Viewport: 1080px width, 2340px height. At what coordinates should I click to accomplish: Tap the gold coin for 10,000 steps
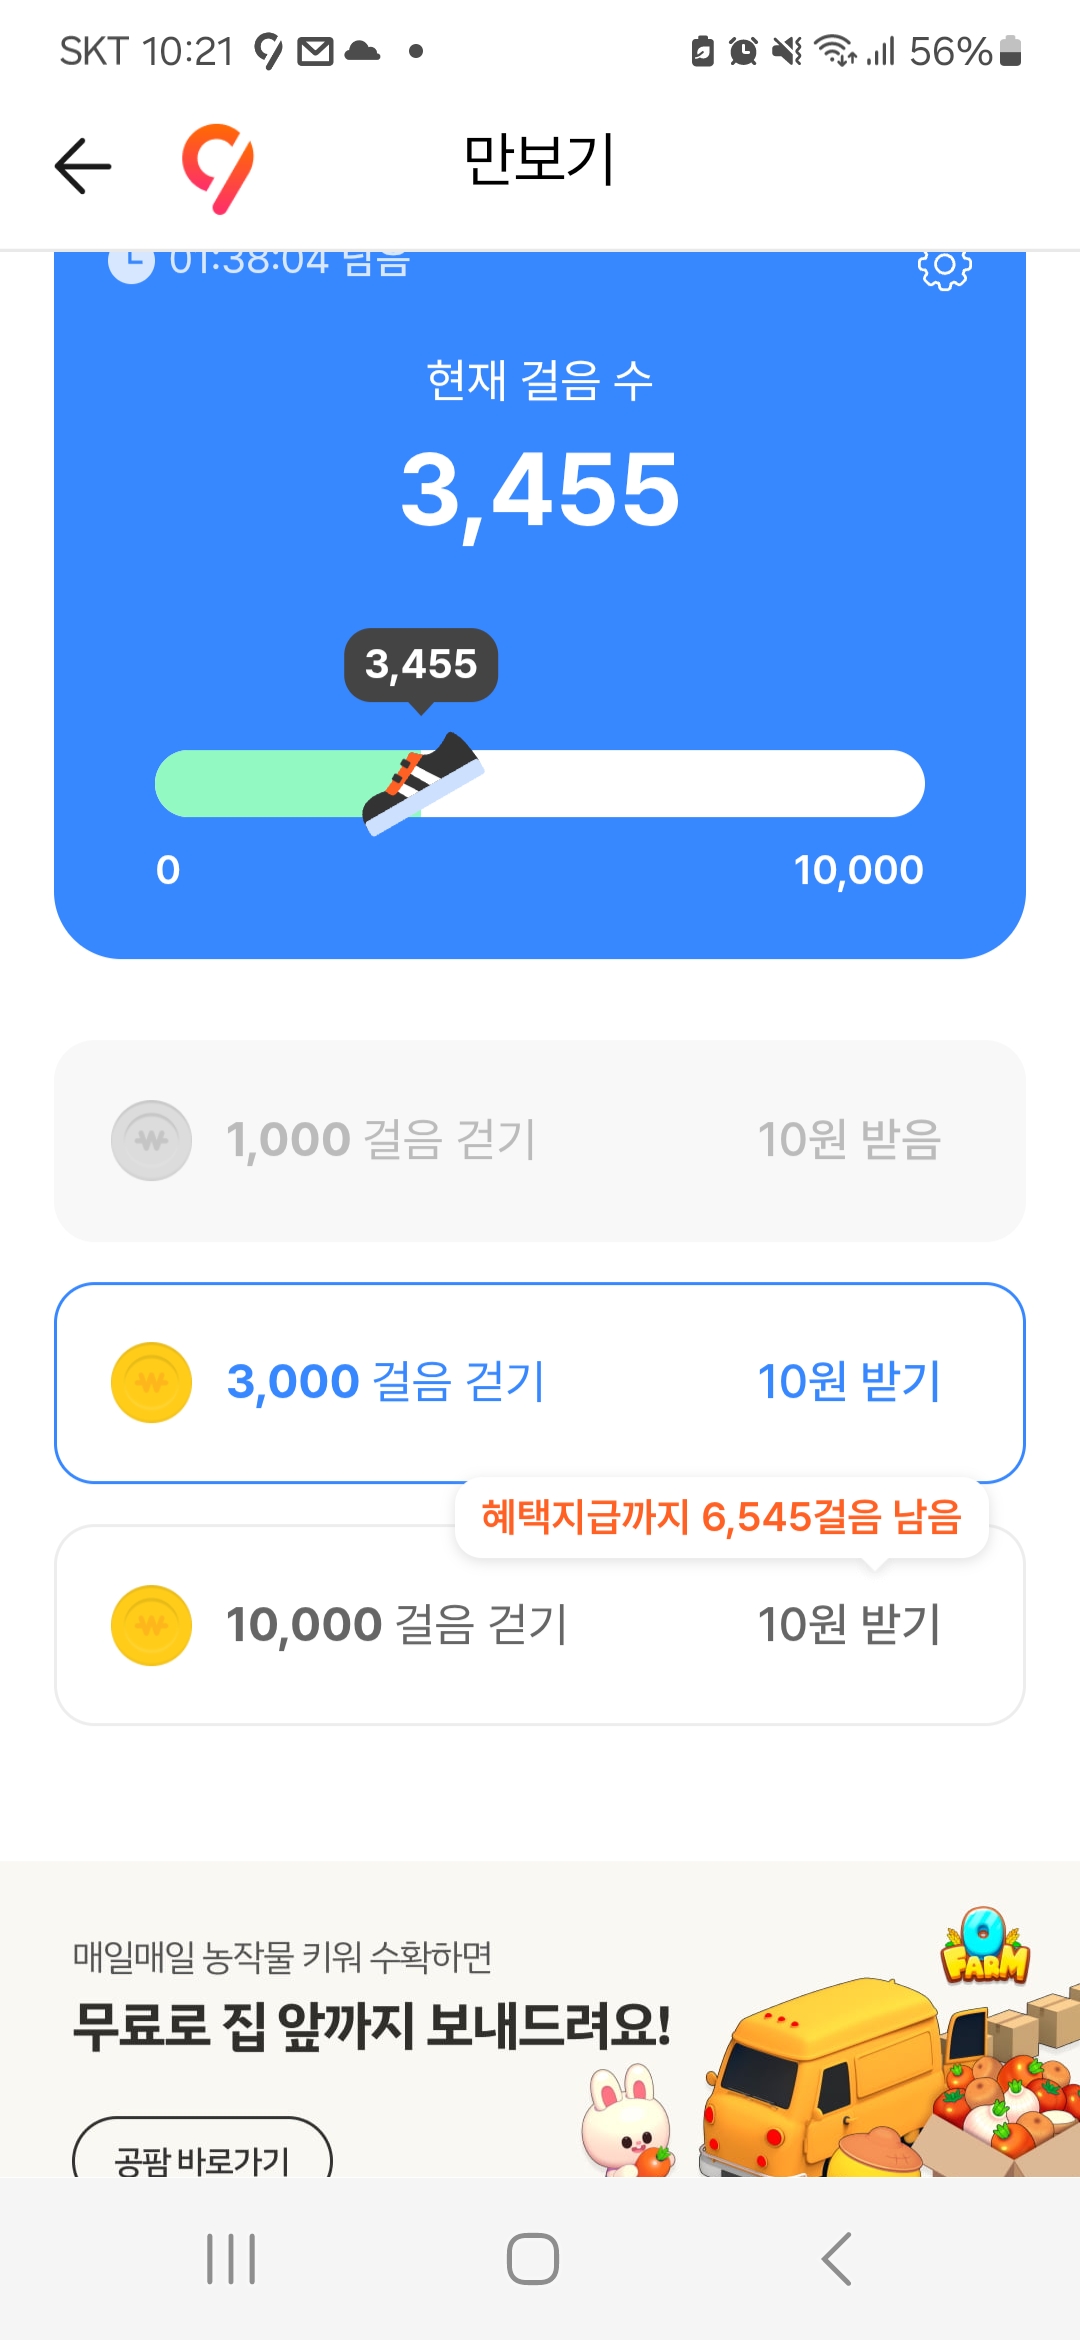coord(151,1625)
